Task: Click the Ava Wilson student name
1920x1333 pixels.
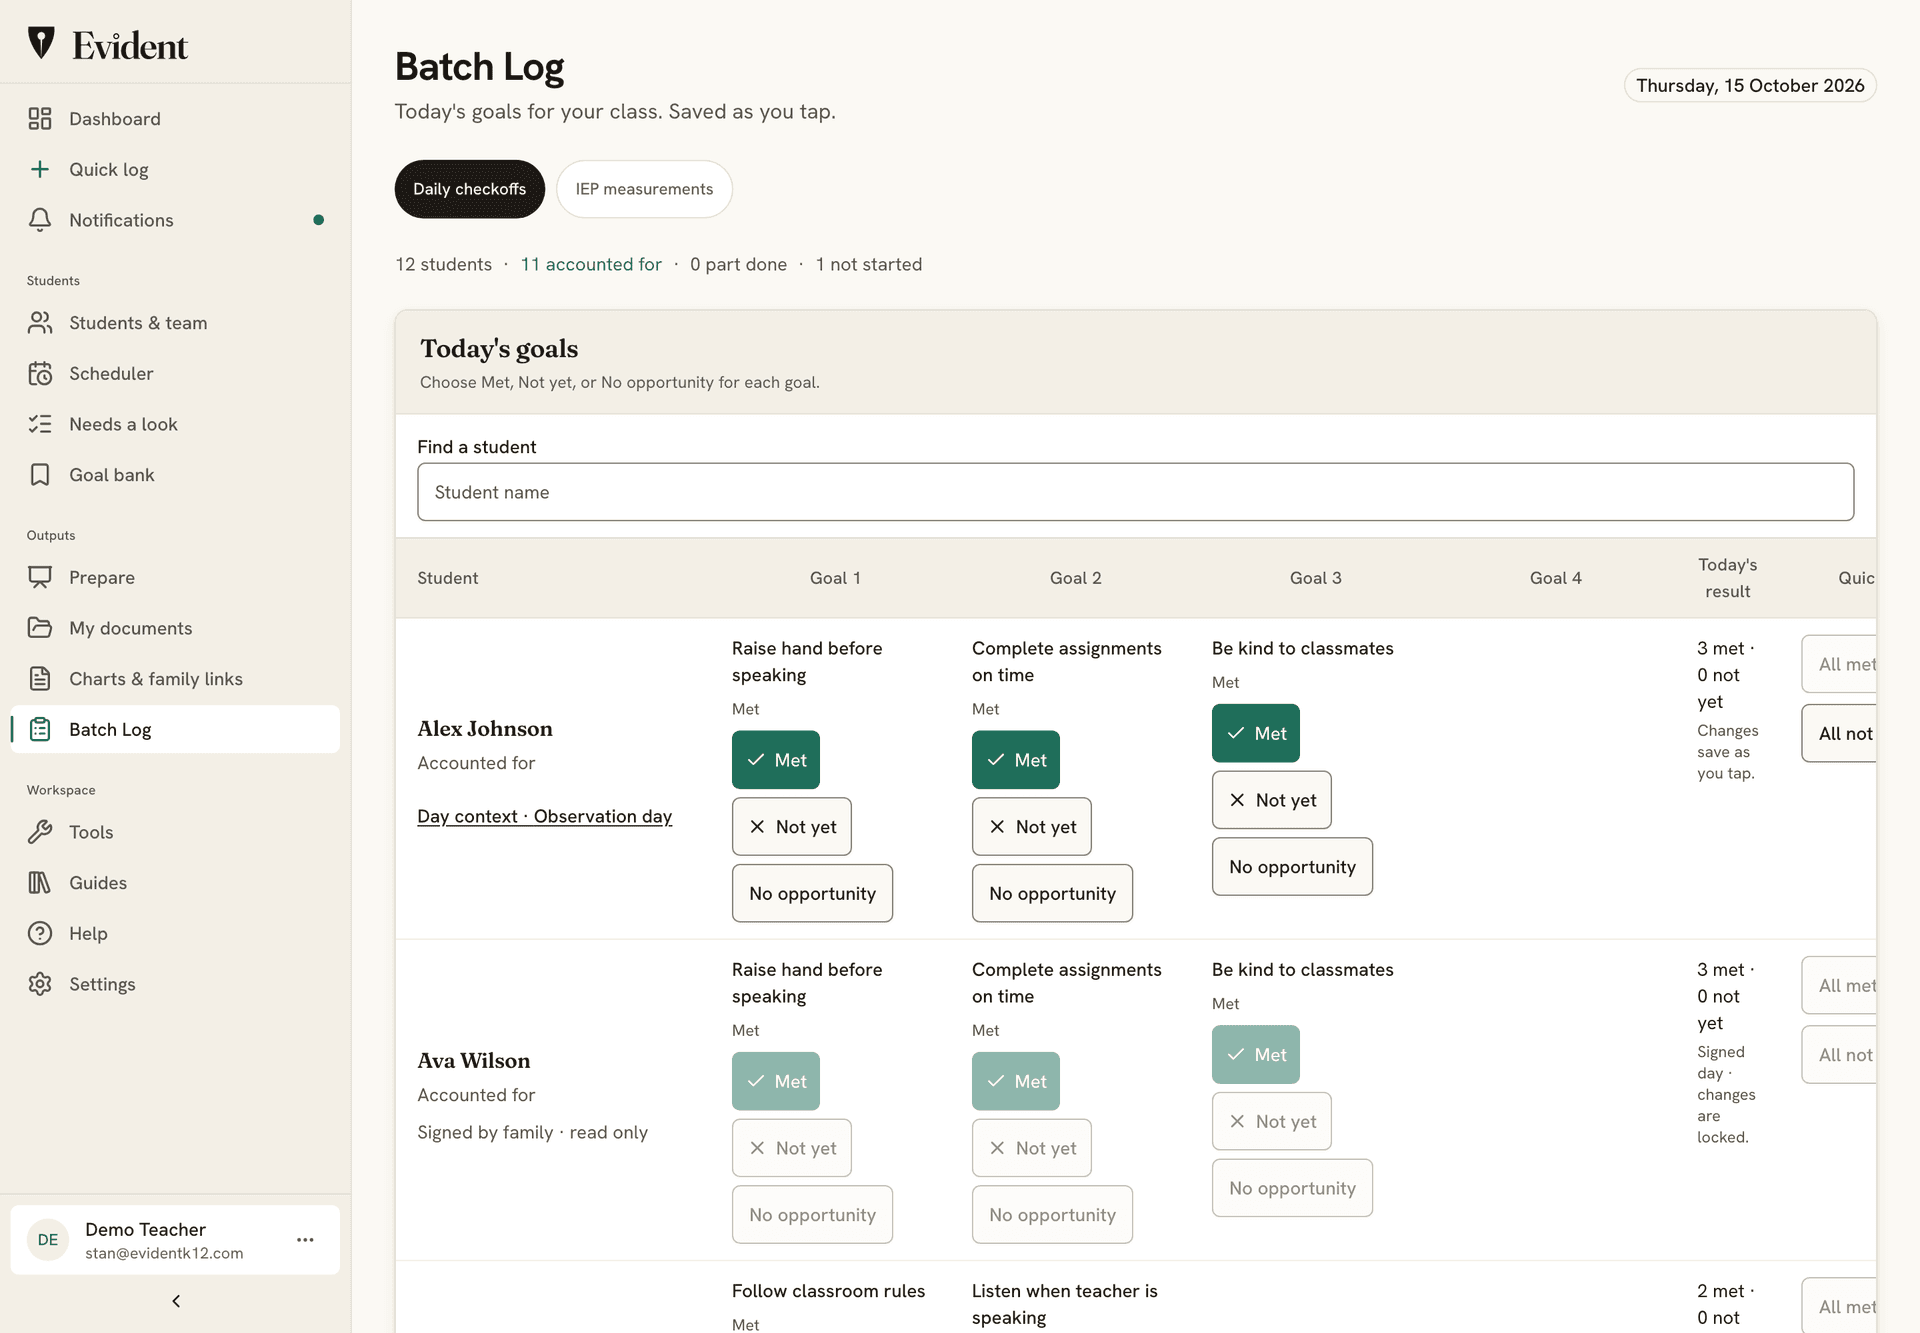Action: click(474, 1060)
